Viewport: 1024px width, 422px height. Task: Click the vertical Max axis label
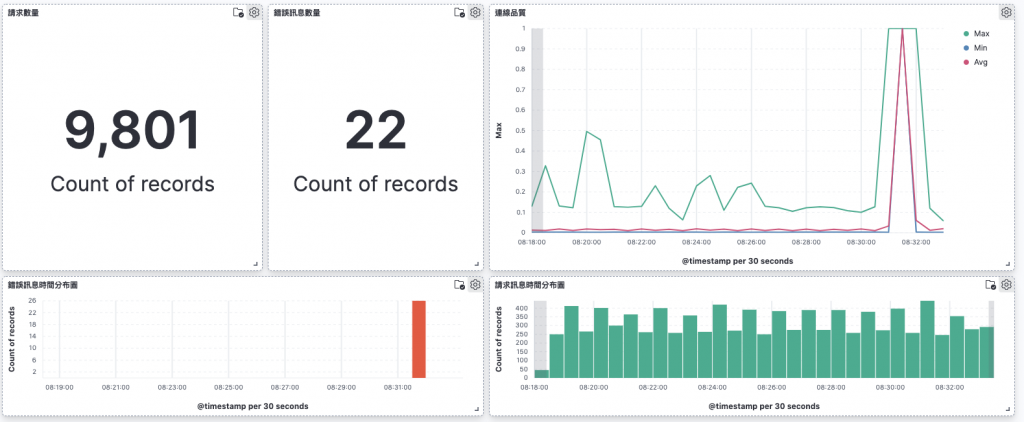pyautogui.click(x=499, y=133)
